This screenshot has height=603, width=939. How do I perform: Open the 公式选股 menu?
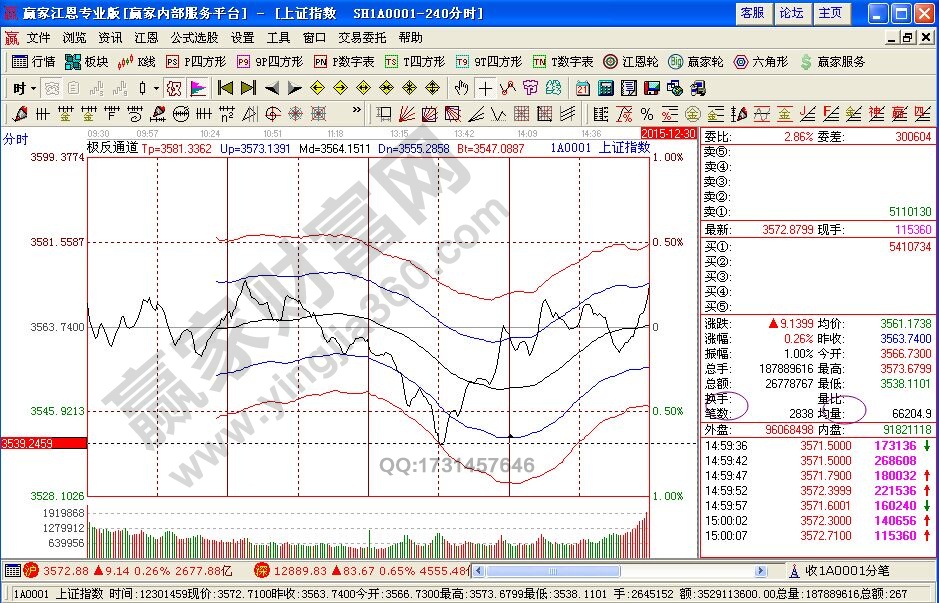pyautogui.click(x=193, y=37)
